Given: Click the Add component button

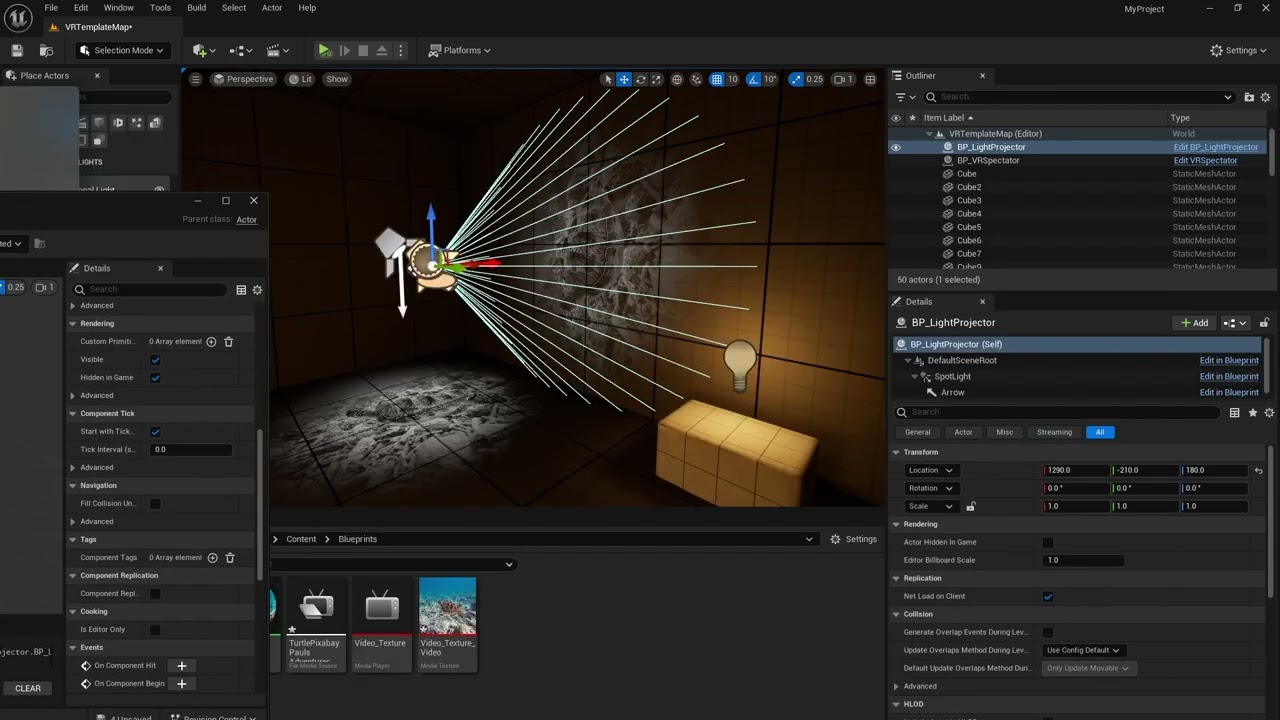Looking at the screenshot, I should pos(1194,323).
